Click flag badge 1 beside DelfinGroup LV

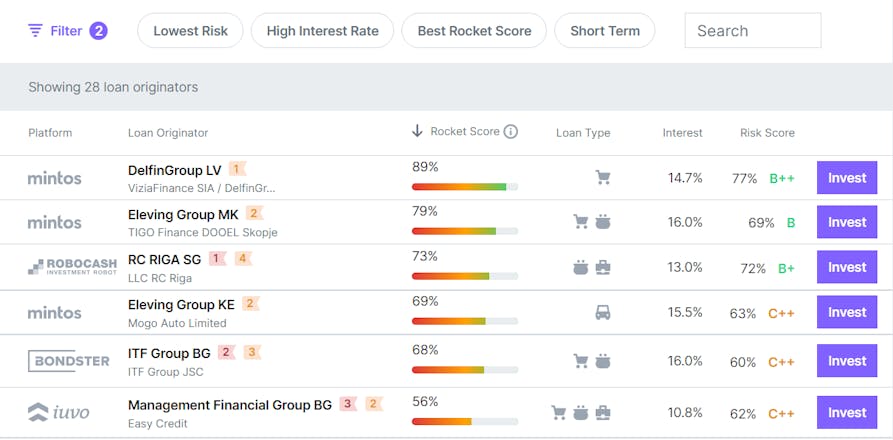point(237,169)
